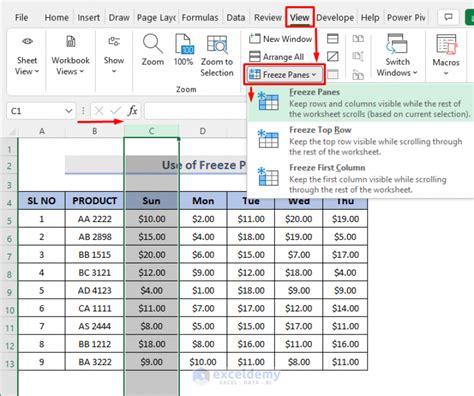Switch to the Developer tab
Image resolution: width=474 pixels, height=396 pixels.
335,17
